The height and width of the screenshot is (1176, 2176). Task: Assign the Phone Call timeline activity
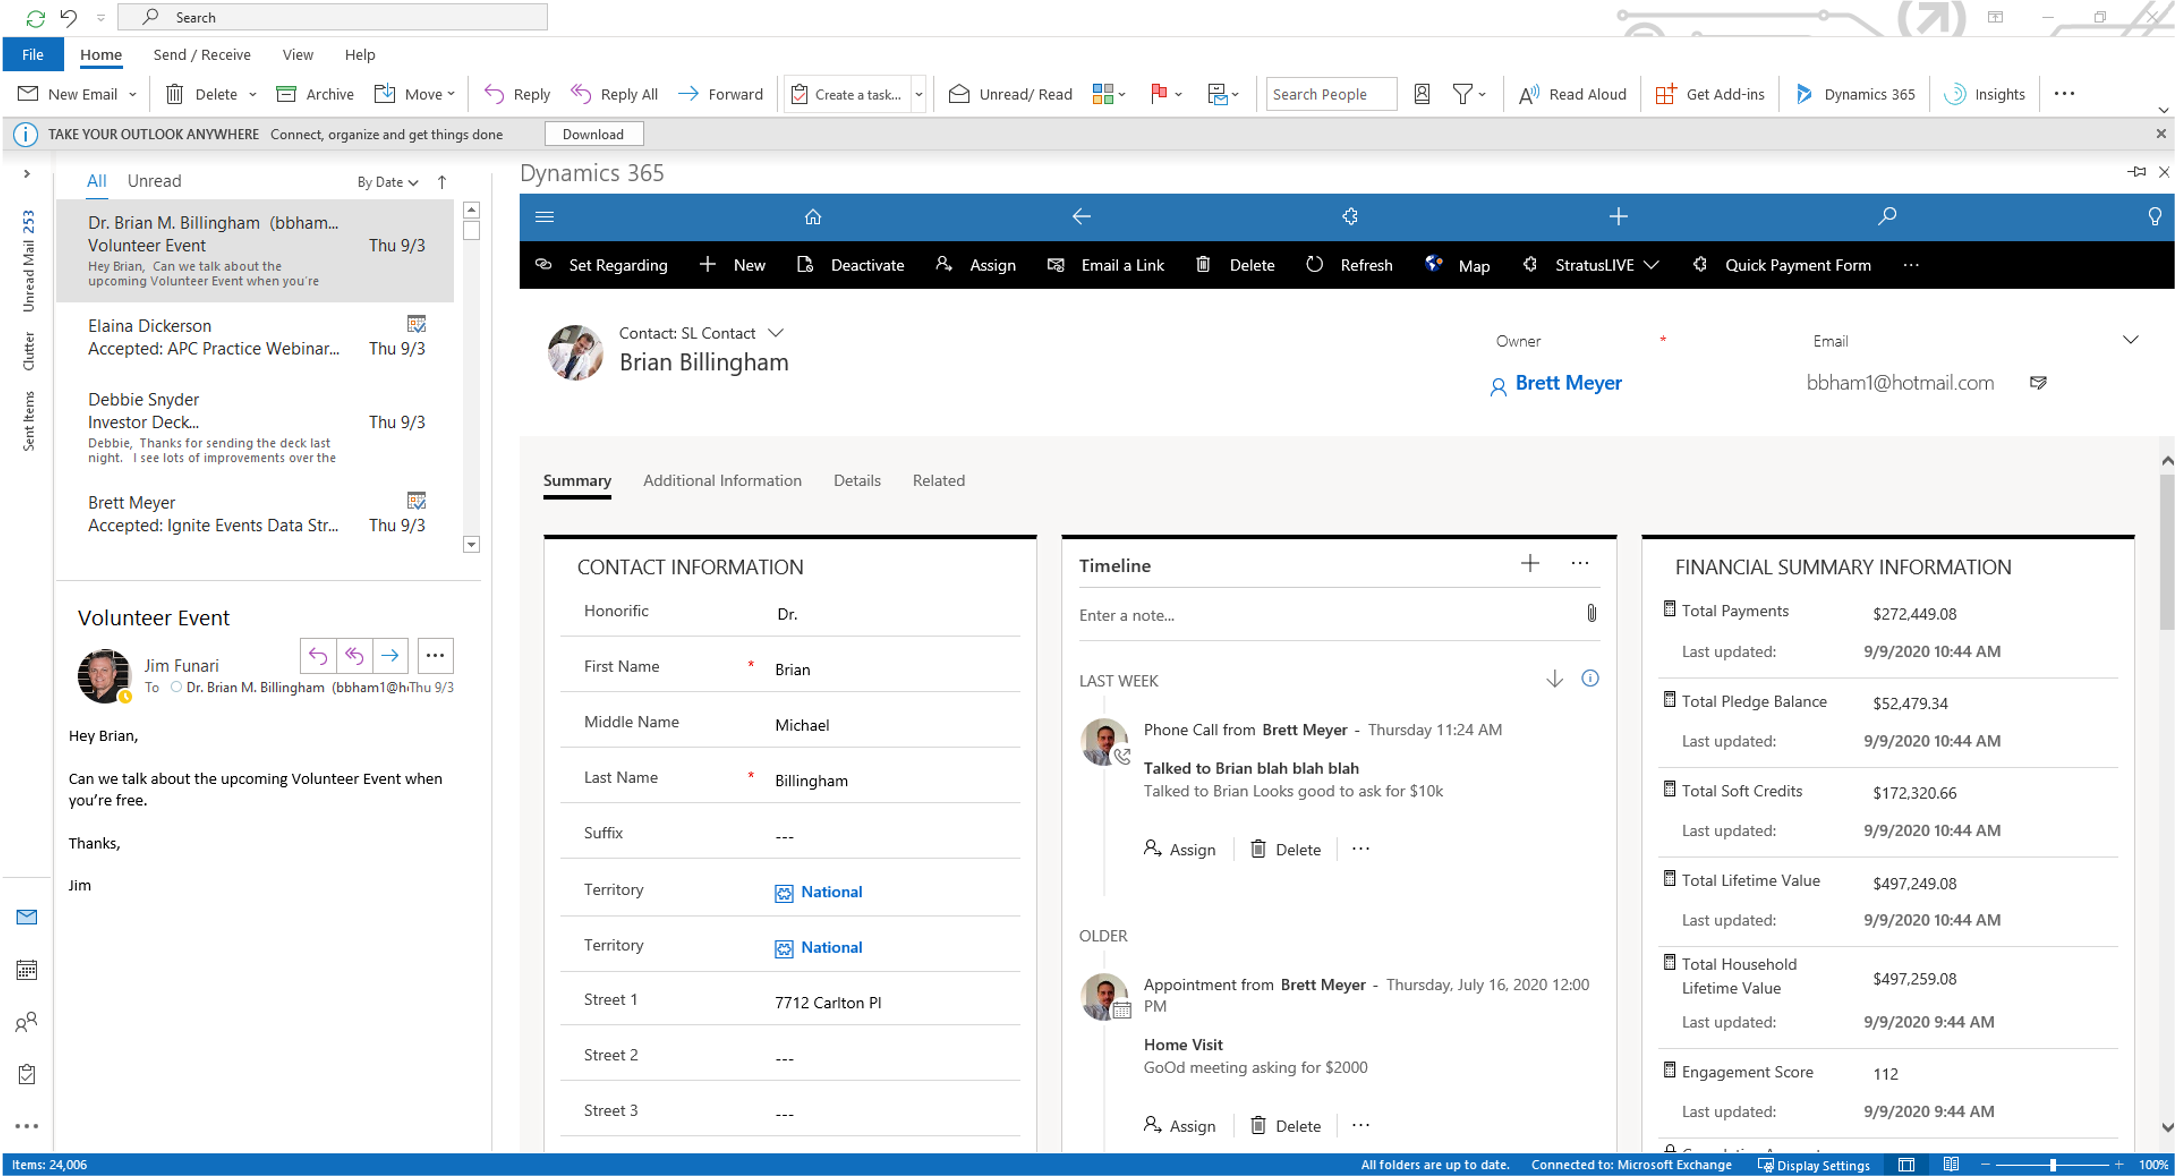click(1180, 849)
